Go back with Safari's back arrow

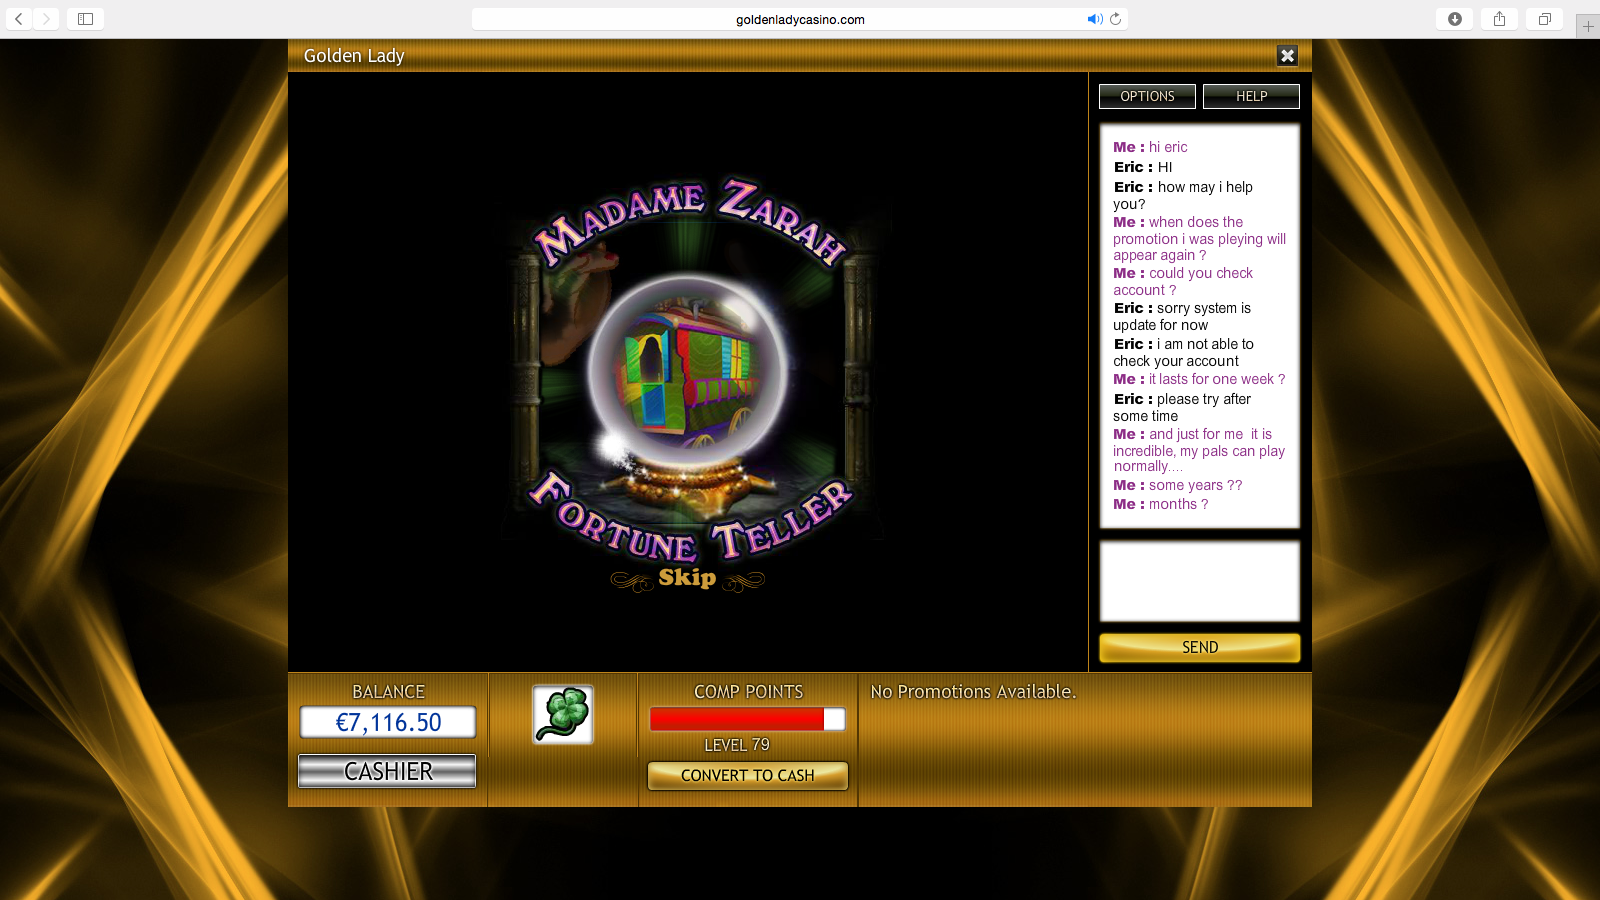tap(18, 19)
